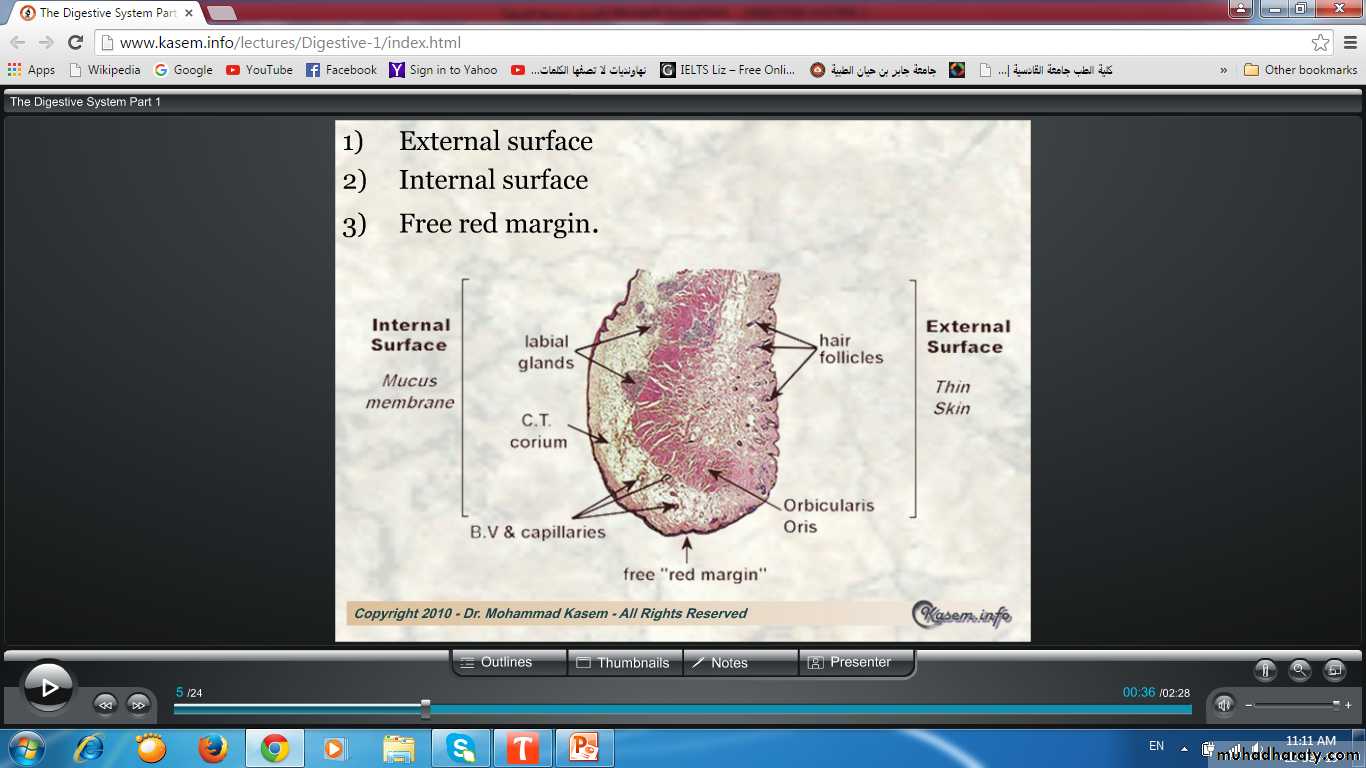Open the Other bookmarks folder

point(1301,70)
